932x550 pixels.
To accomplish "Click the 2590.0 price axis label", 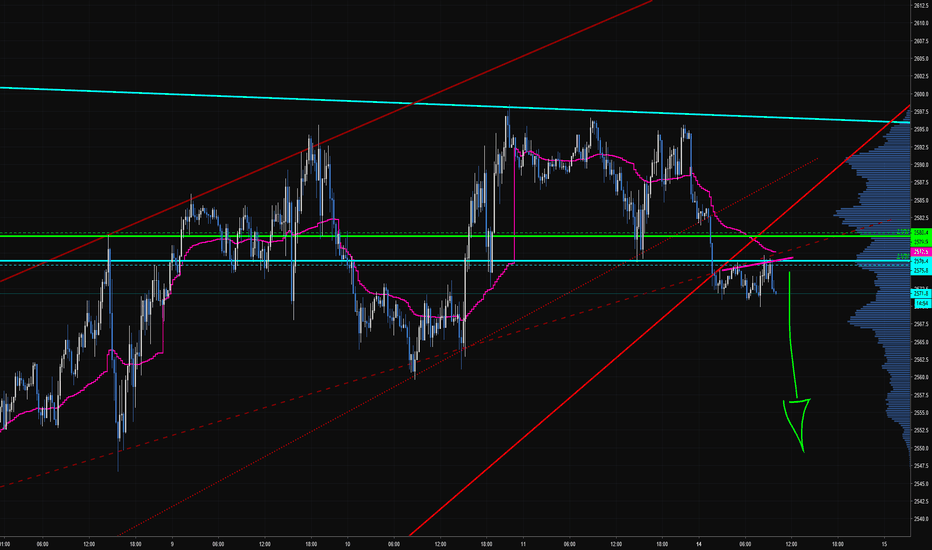I will coord(921,165).
